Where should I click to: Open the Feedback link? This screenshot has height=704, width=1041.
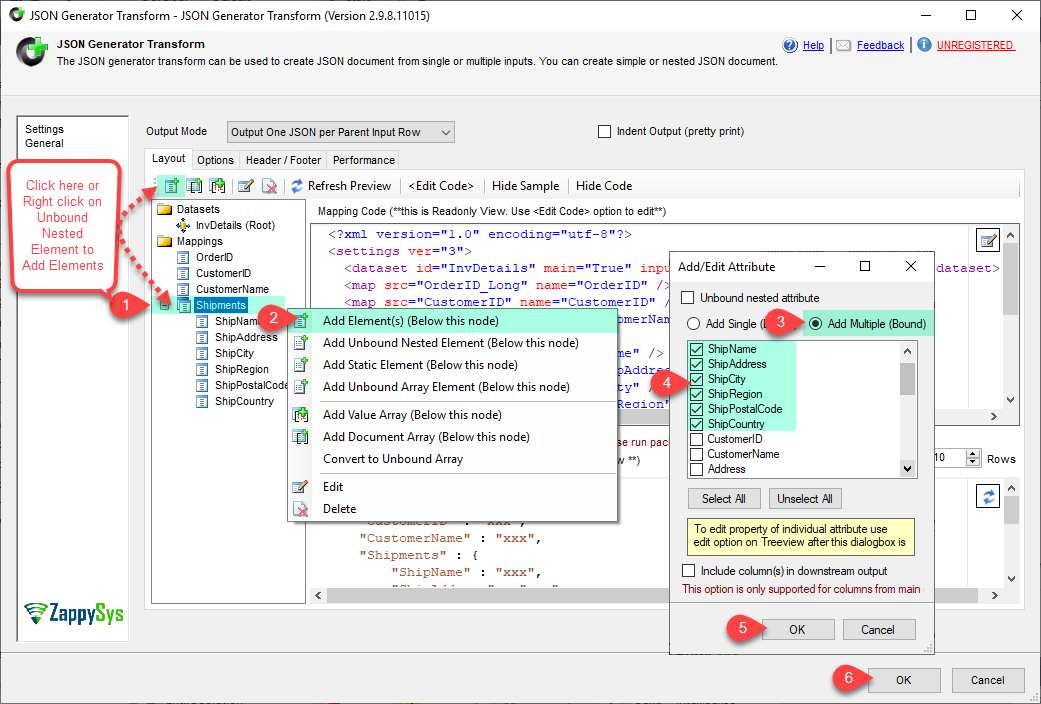[880, 45]
